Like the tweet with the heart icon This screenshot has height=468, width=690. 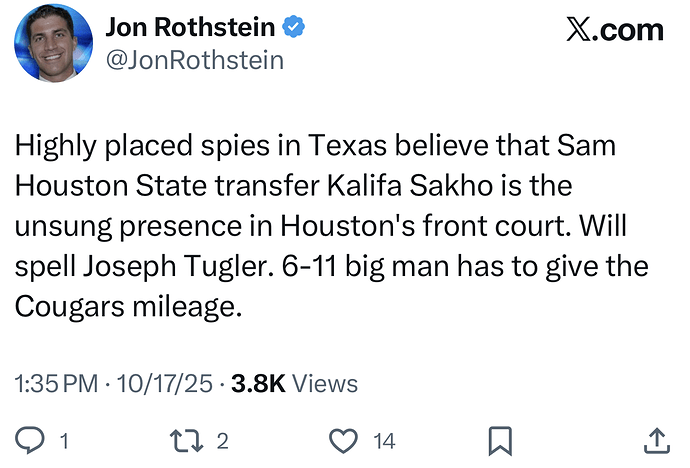tap(343, 439)
